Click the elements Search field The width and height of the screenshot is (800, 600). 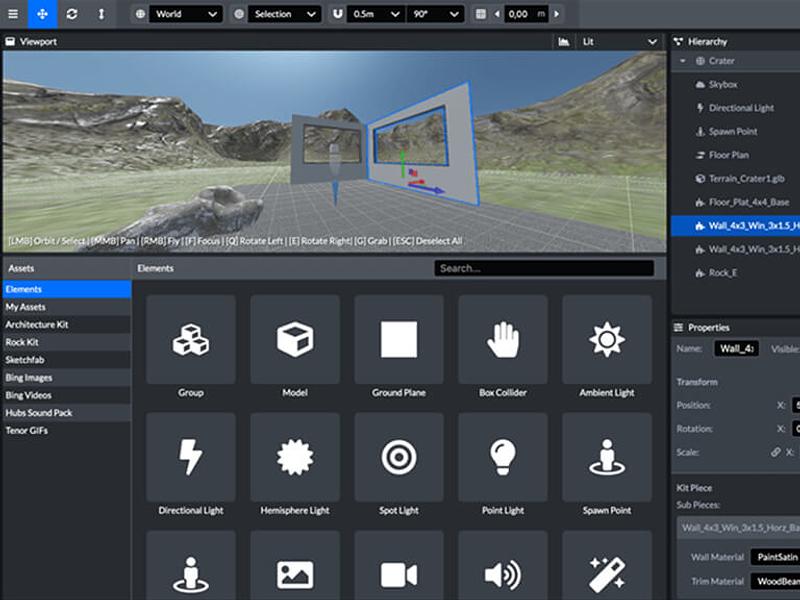[545, 267]
